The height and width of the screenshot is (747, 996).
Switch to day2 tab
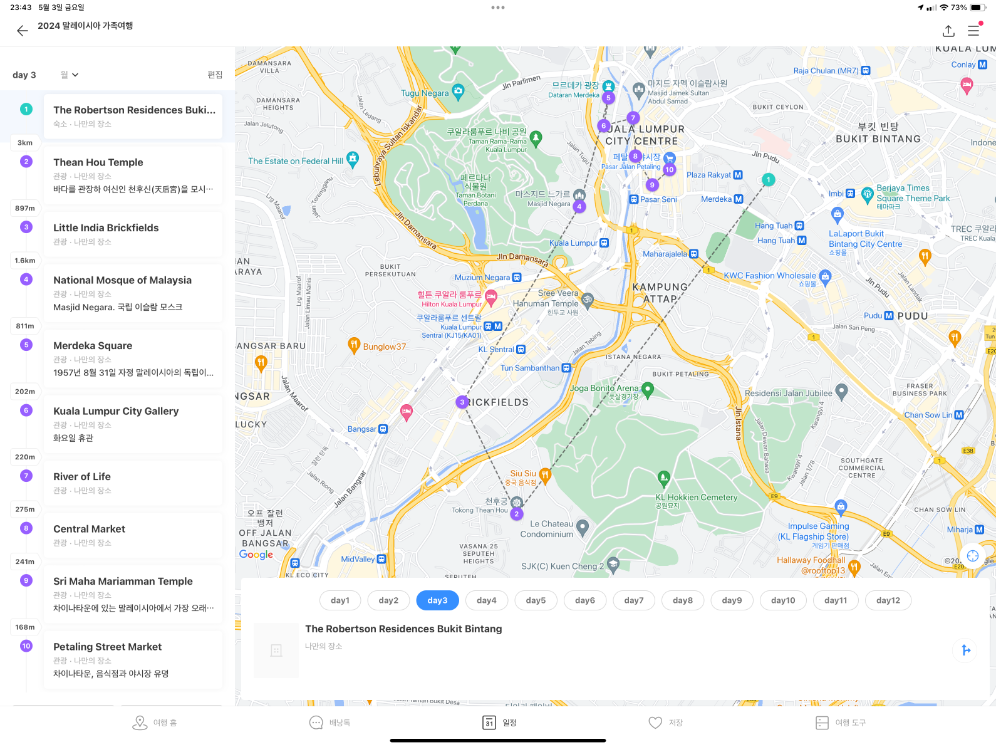click(389, 600)
